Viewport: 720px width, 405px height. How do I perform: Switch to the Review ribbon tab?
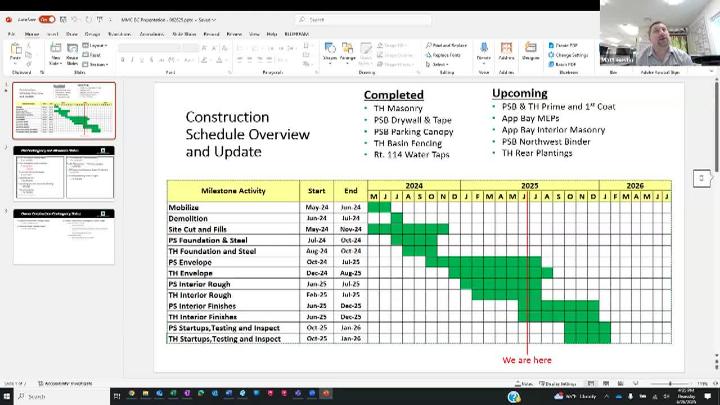point(234,34)
